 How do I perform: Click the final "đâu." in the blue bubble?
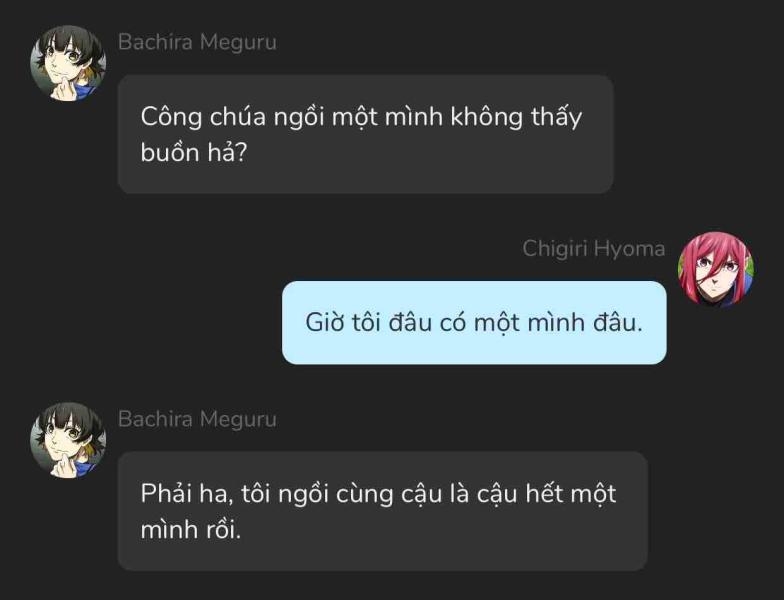618,322
